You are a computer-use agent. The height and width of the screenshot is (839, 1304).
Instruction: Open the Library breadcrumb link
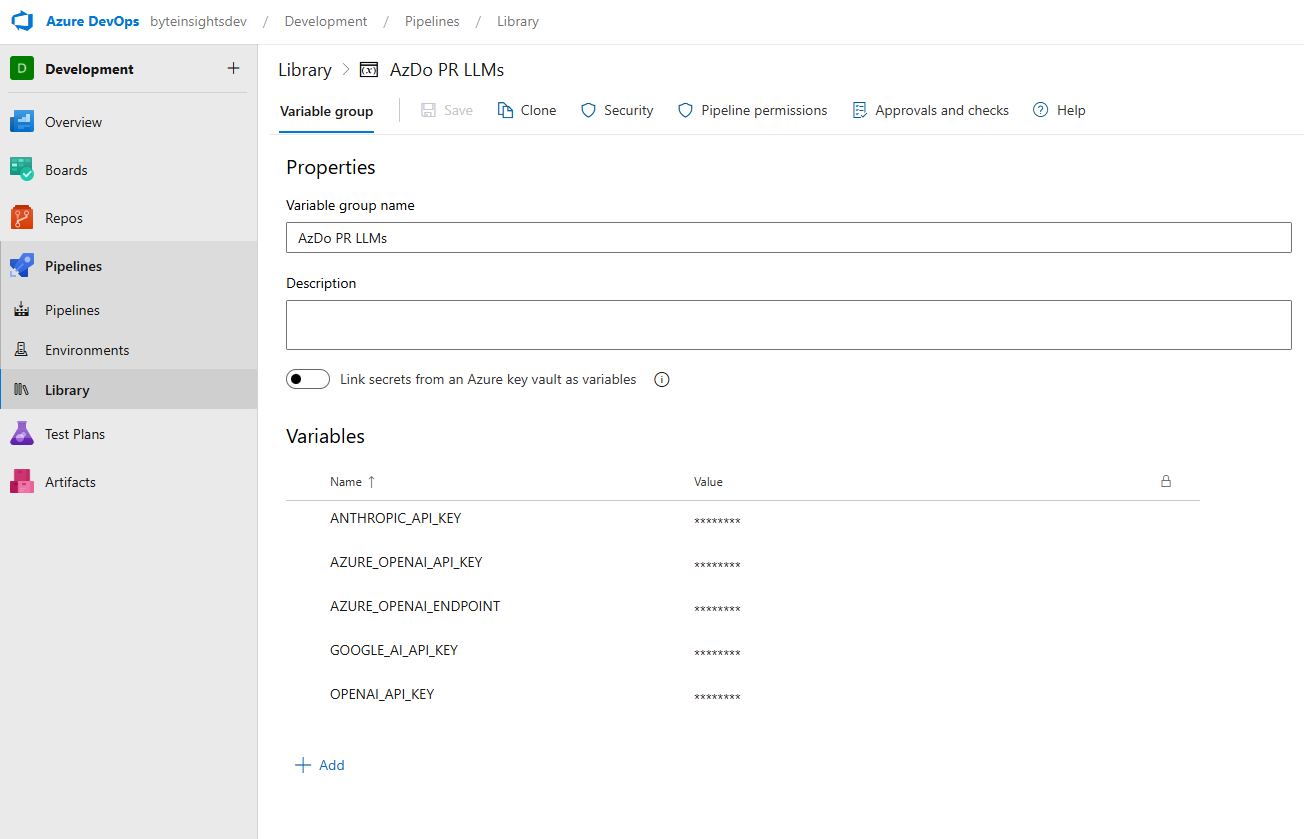(x=304, y=69)
